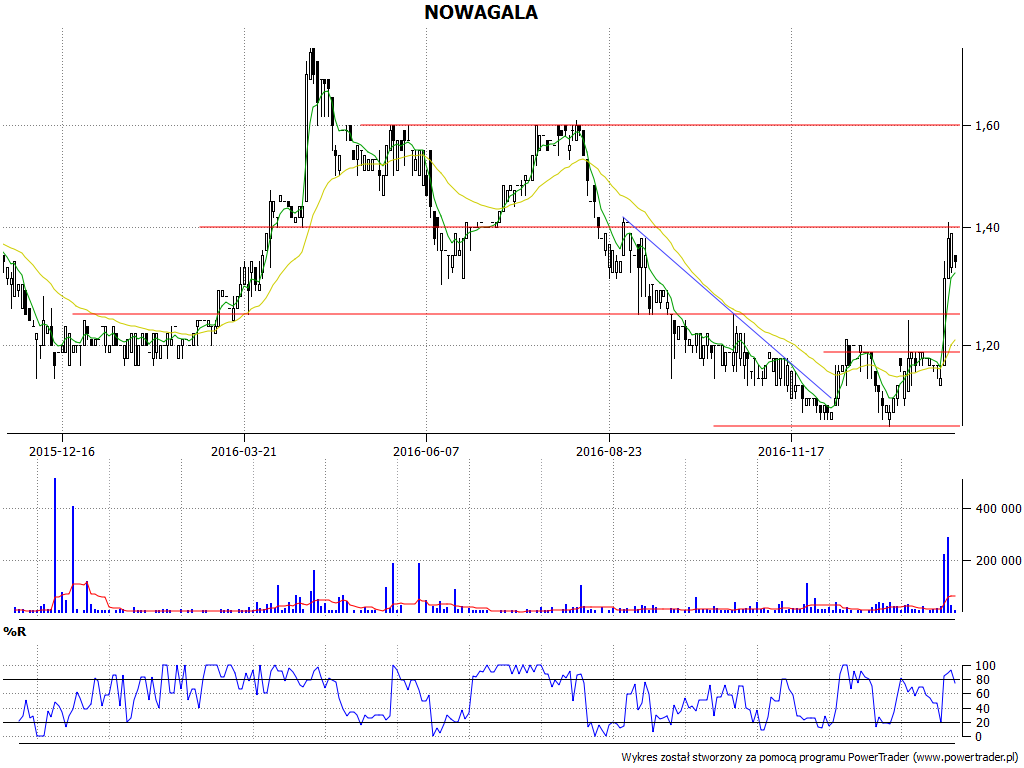The height and width of the screenshot is (768, 1024).
Task: Click the blue descending trend line
Action: pos(727,307)
